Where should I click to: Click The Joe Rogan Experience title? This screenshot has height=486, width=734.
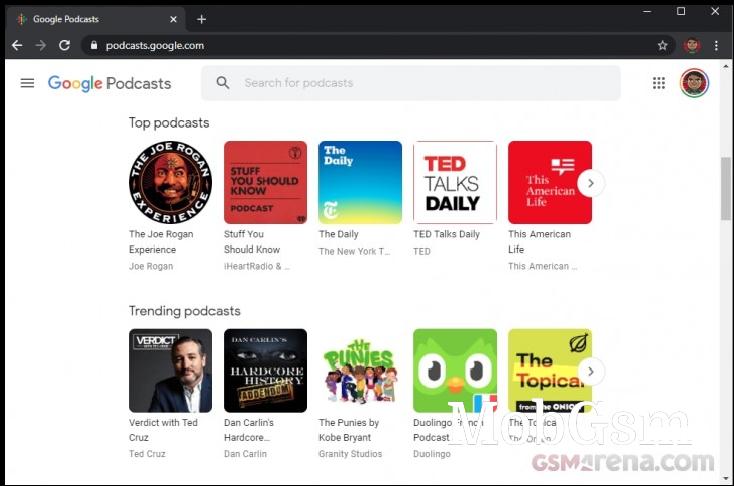pos(161,242)
